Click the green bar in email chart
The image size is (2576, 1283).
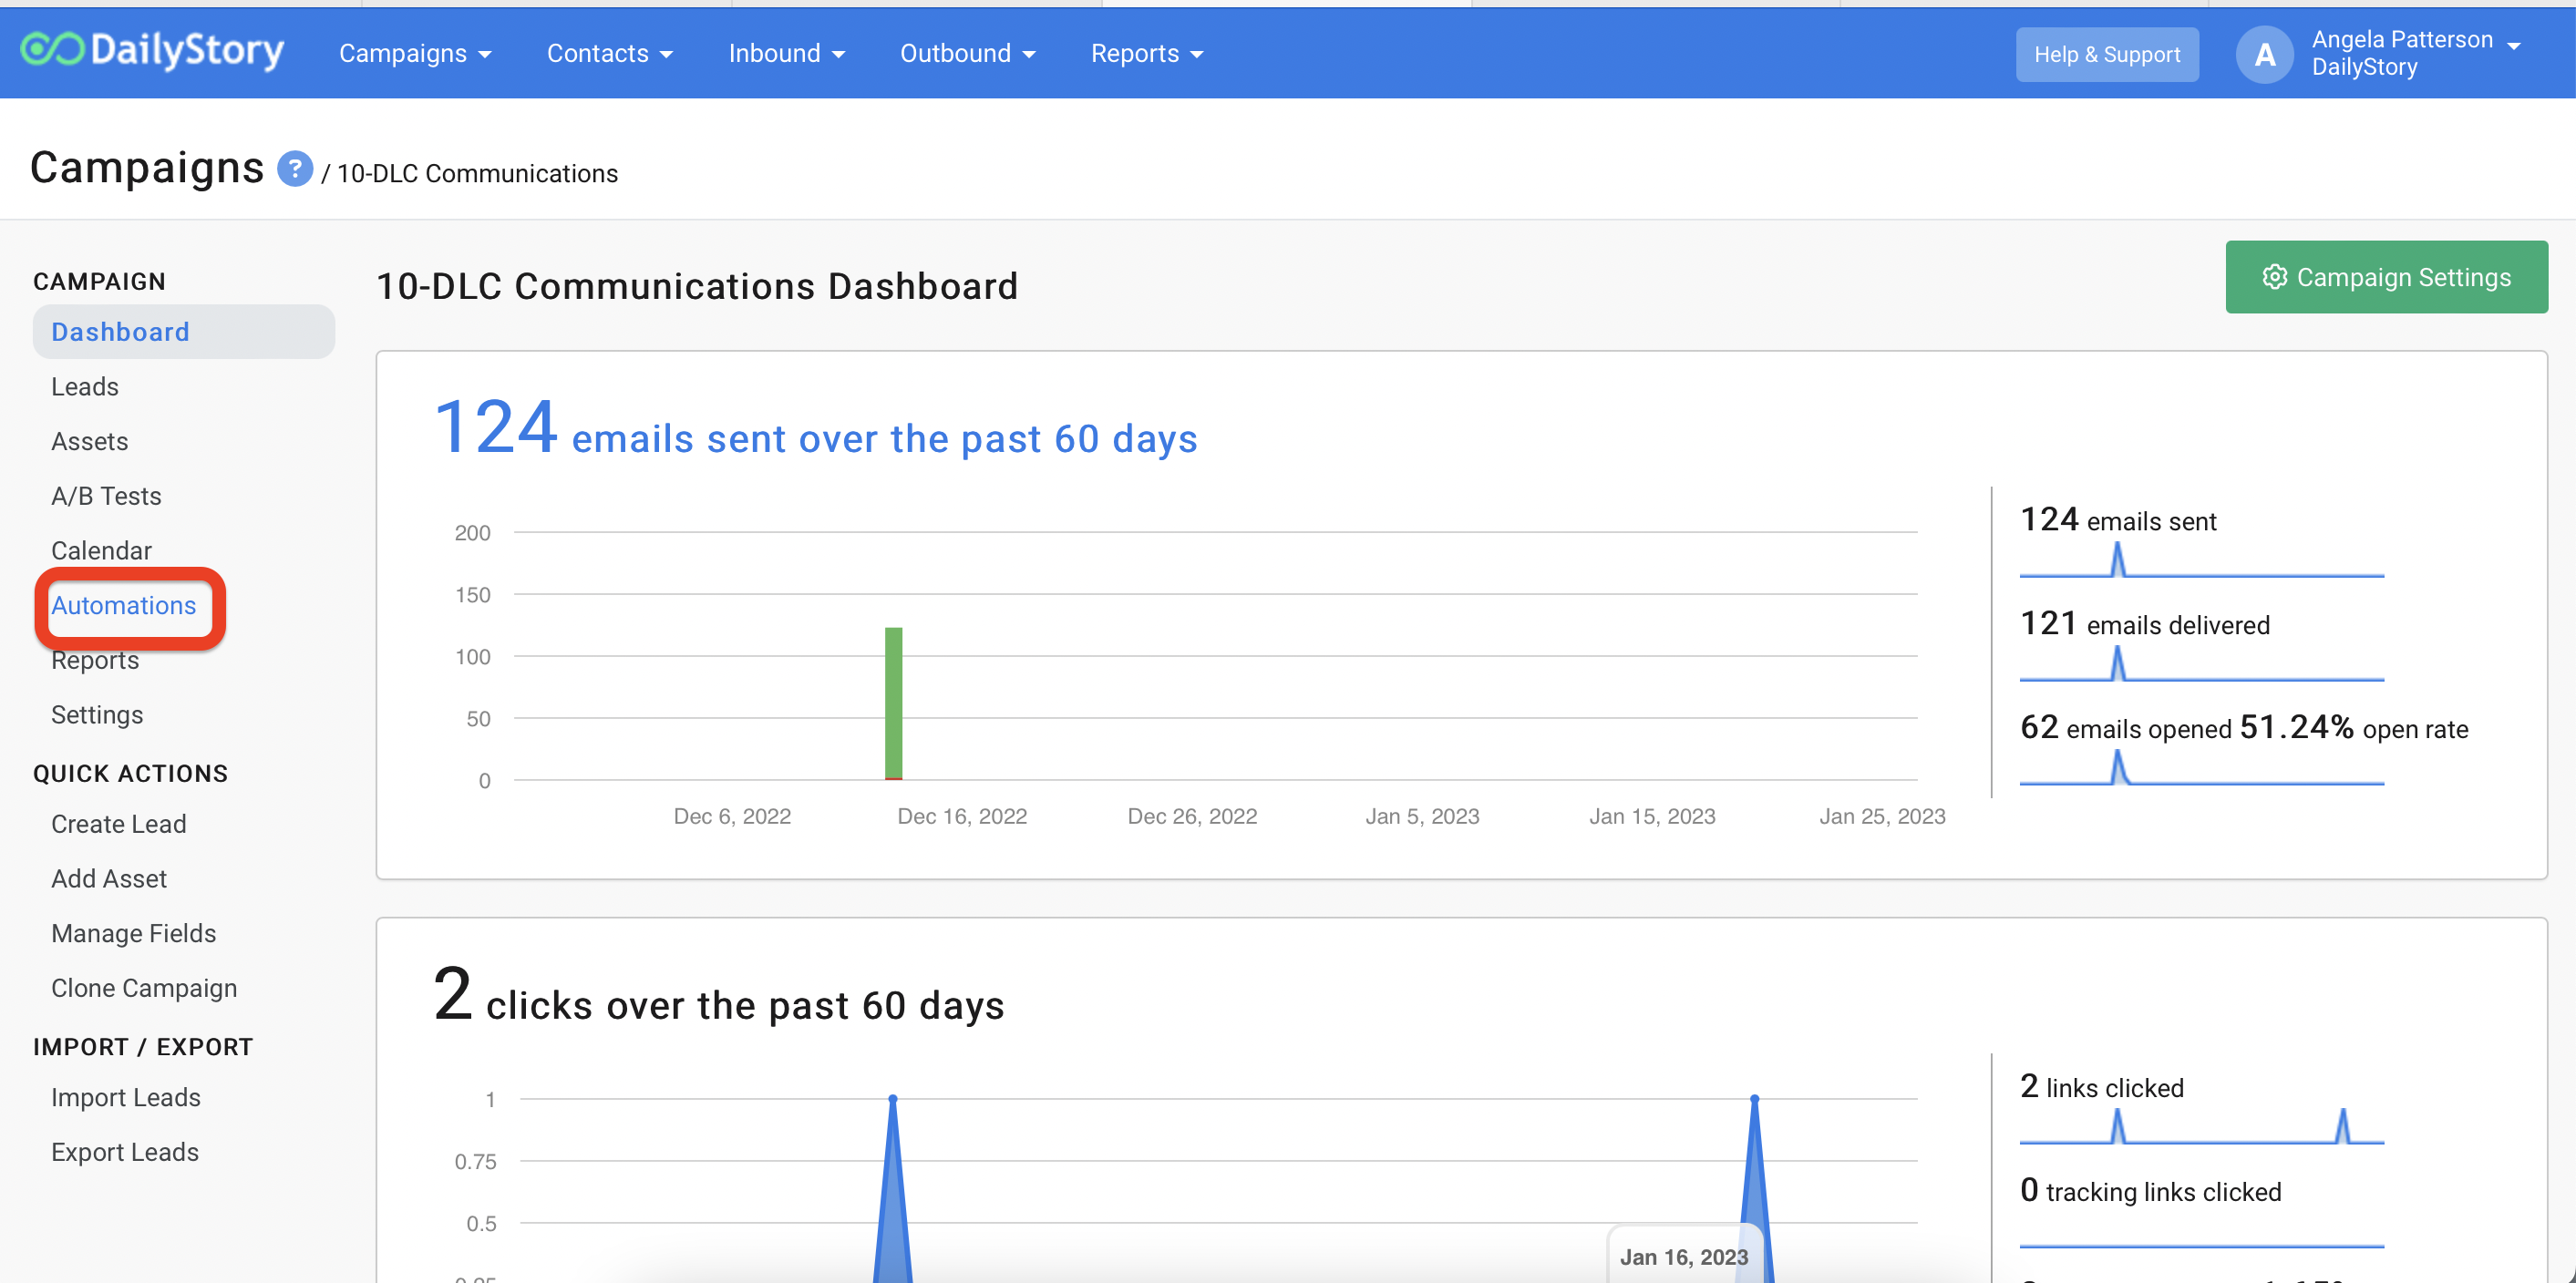tap(893, 703)
